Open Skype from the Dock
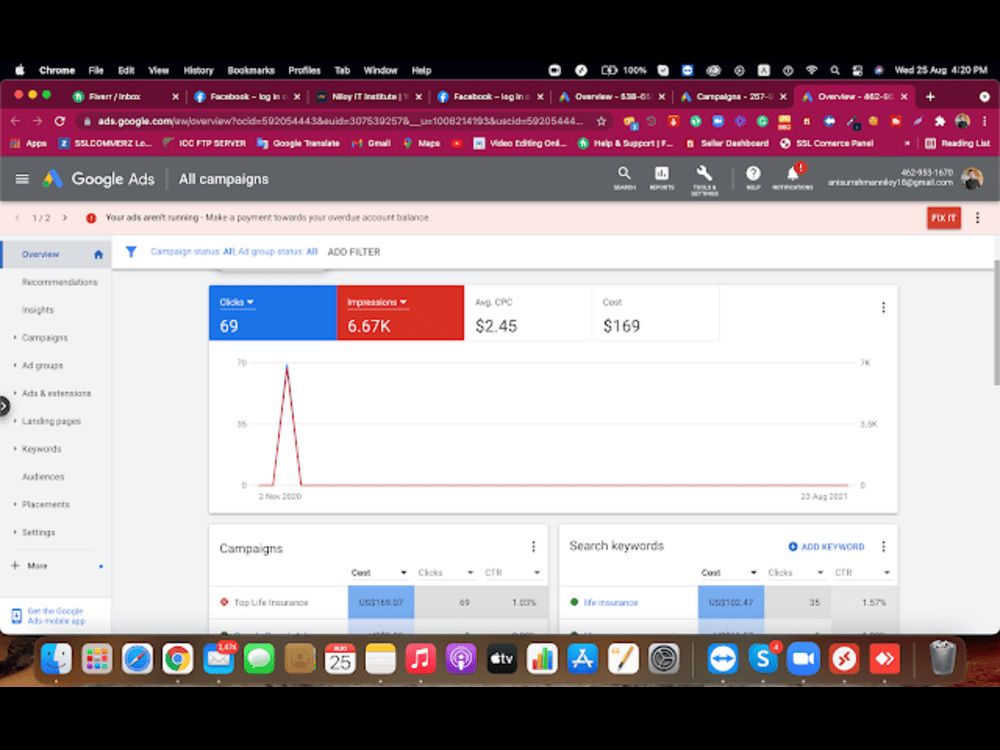The width and height of the screenshot is (1000, 750). click(x=763, y=659)
